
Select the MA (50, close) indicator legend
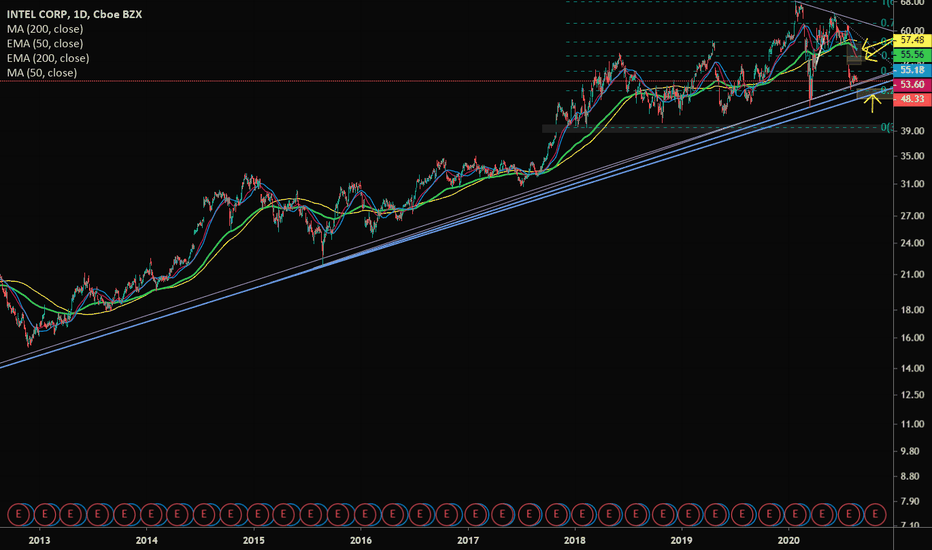(42, 73)
